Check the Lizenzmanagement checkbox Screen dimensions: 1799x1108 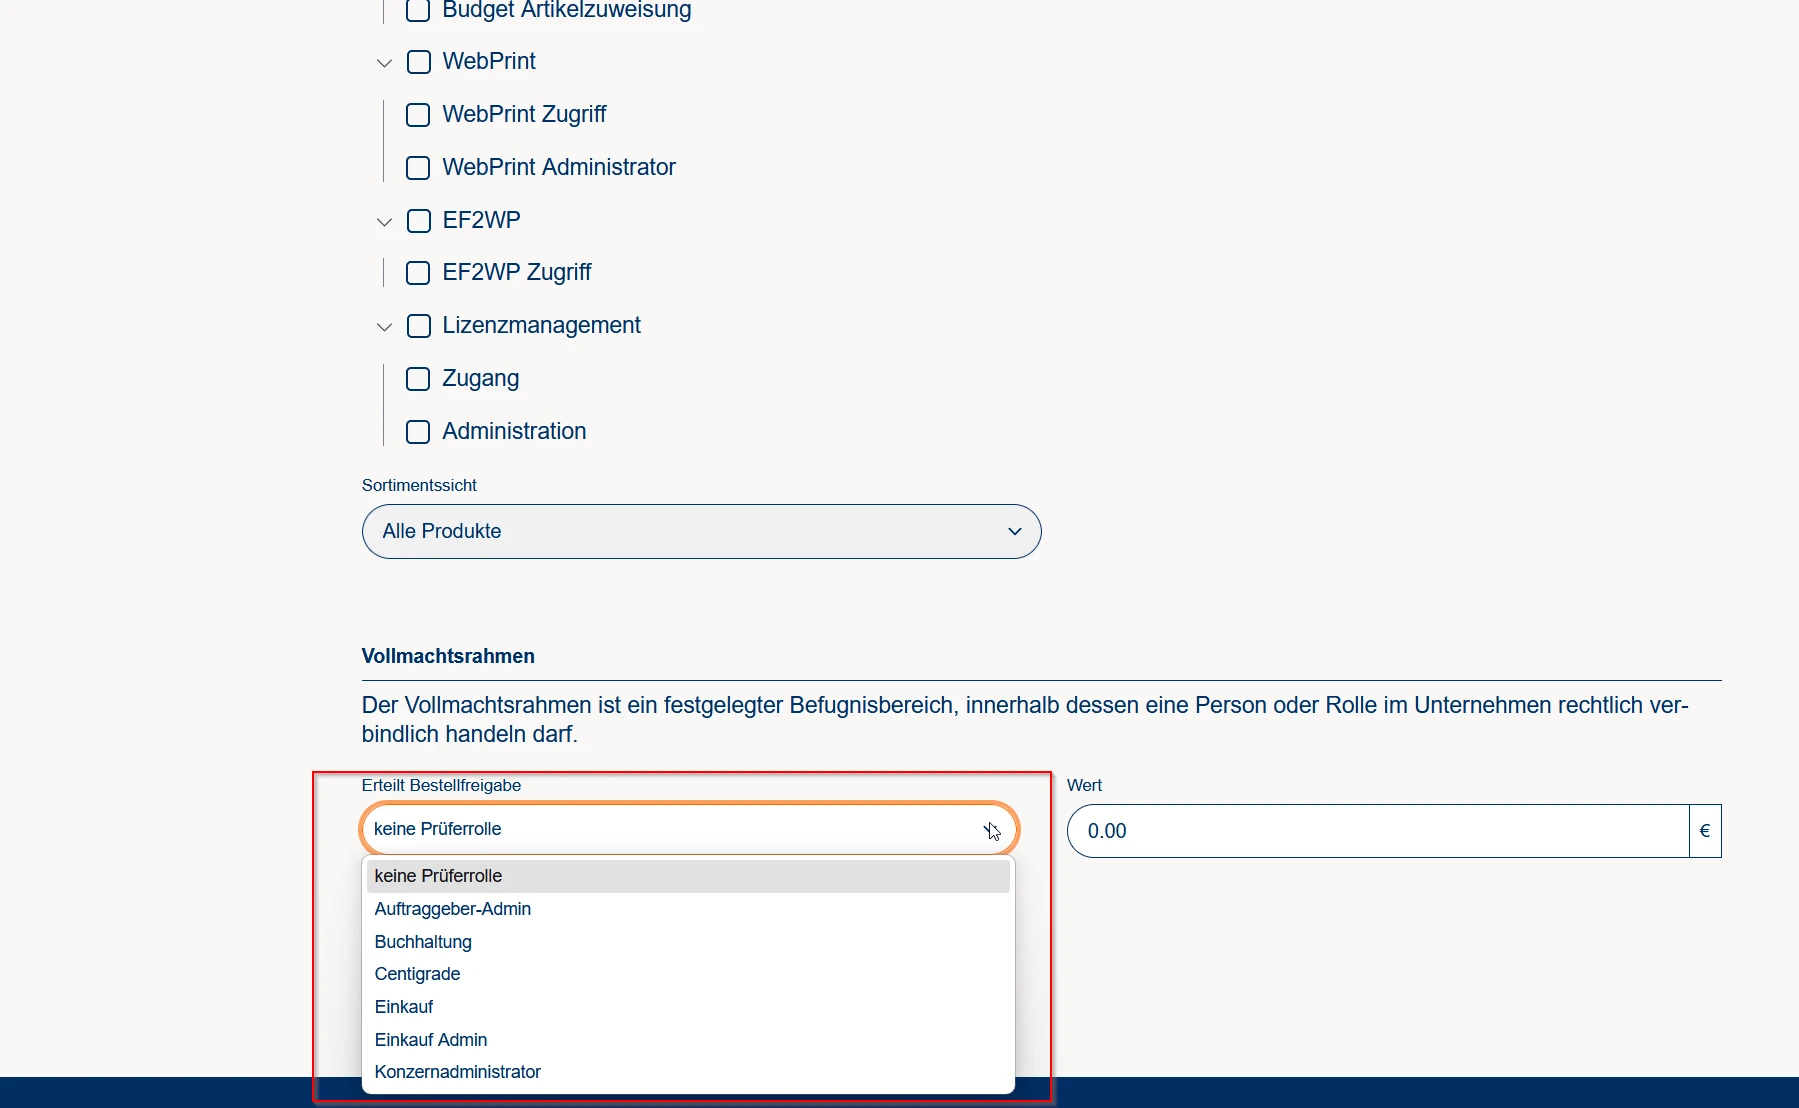click(419, 326)
